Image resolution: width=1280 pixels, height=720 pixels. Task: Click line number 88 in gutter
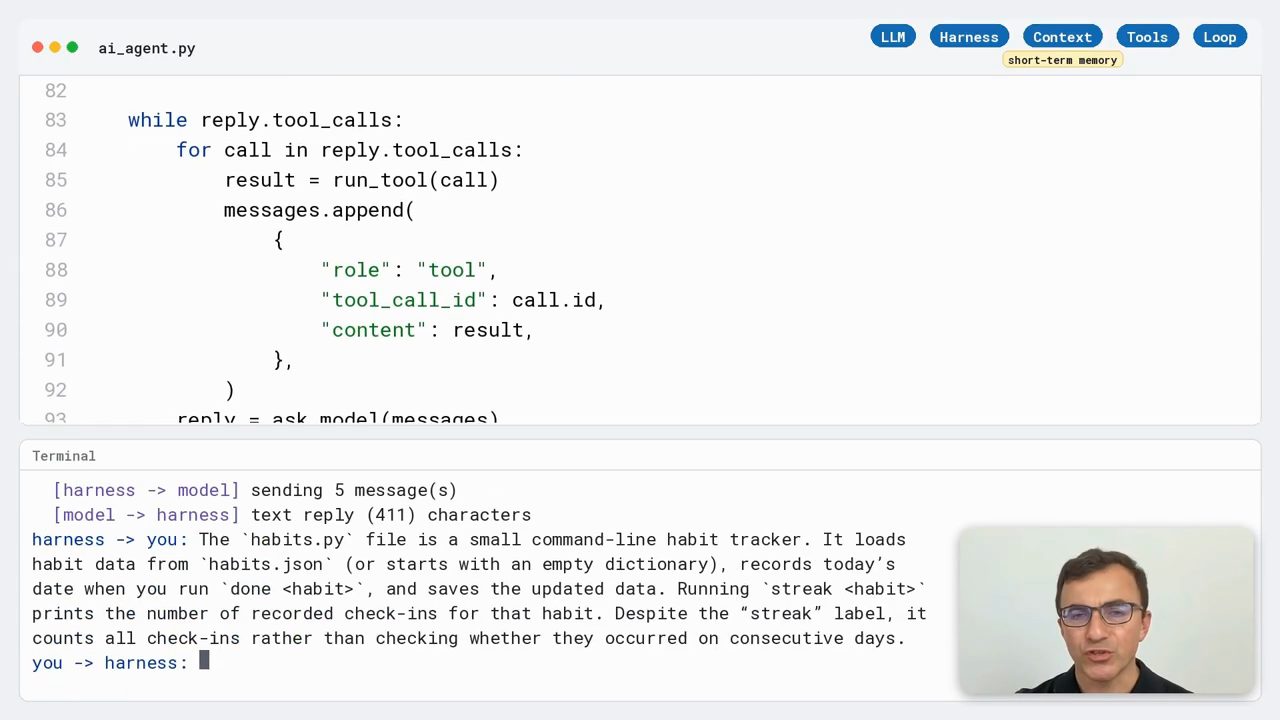pyautogui.click(x=56, y=270)
